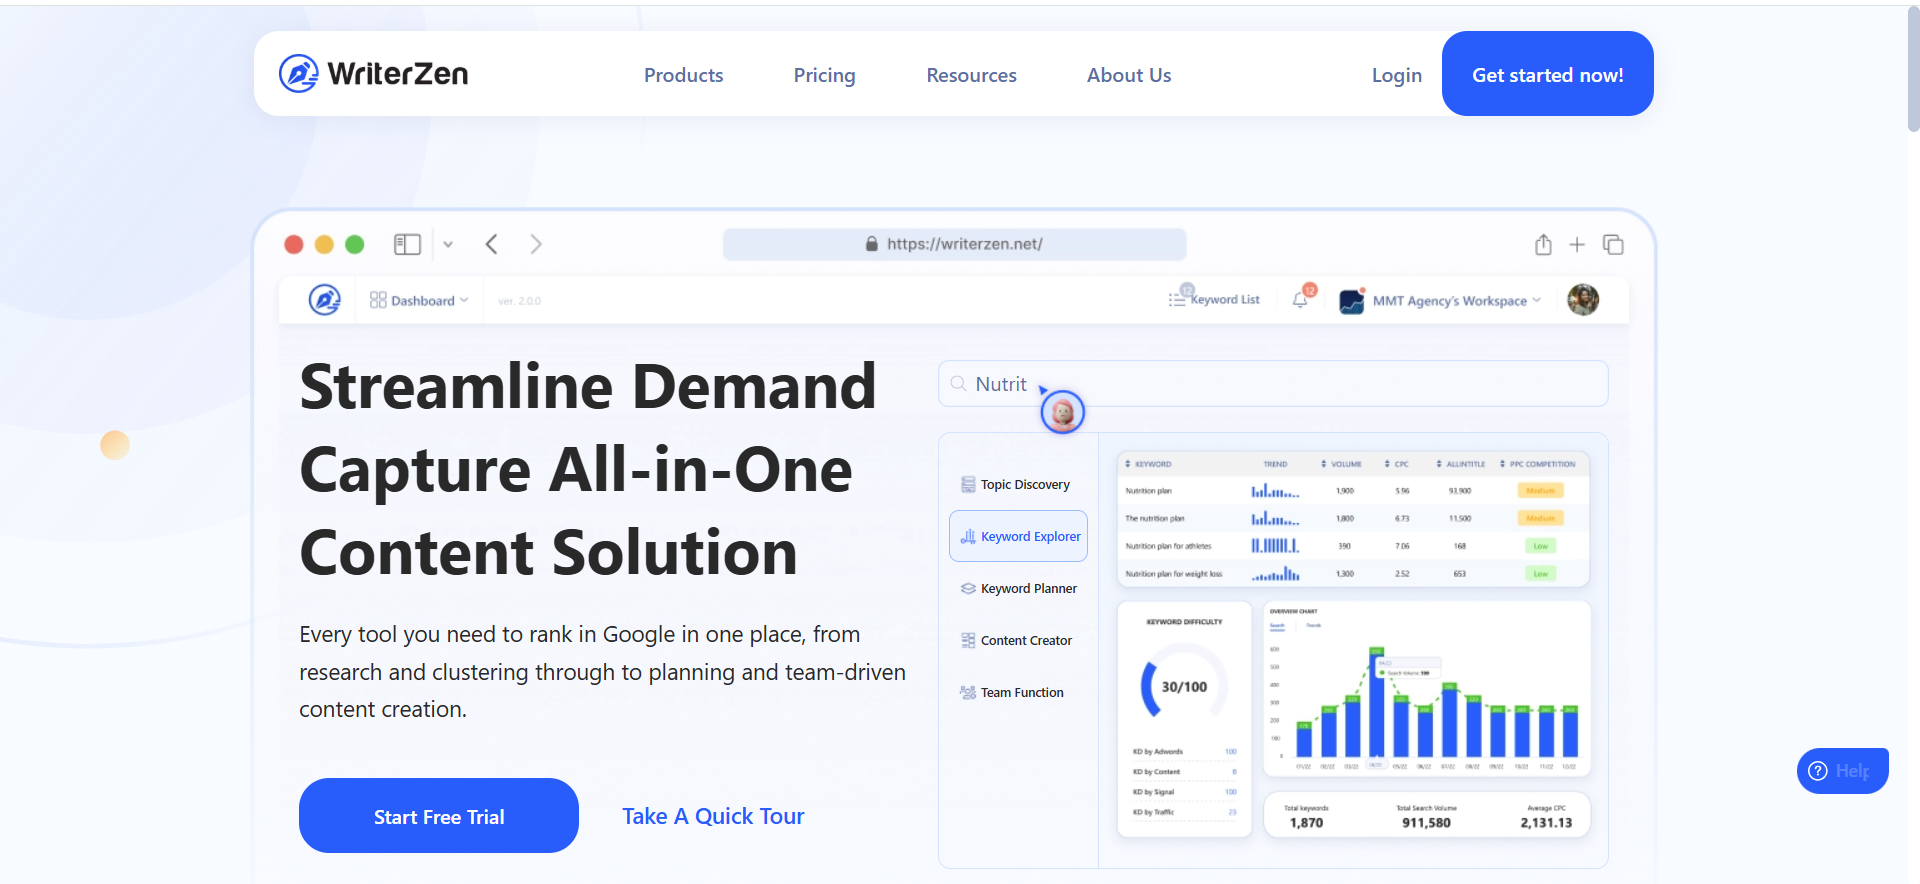Click the yellow dot of mock browser
This screenshot has width=1920, height=884.
tap(324, 244)
